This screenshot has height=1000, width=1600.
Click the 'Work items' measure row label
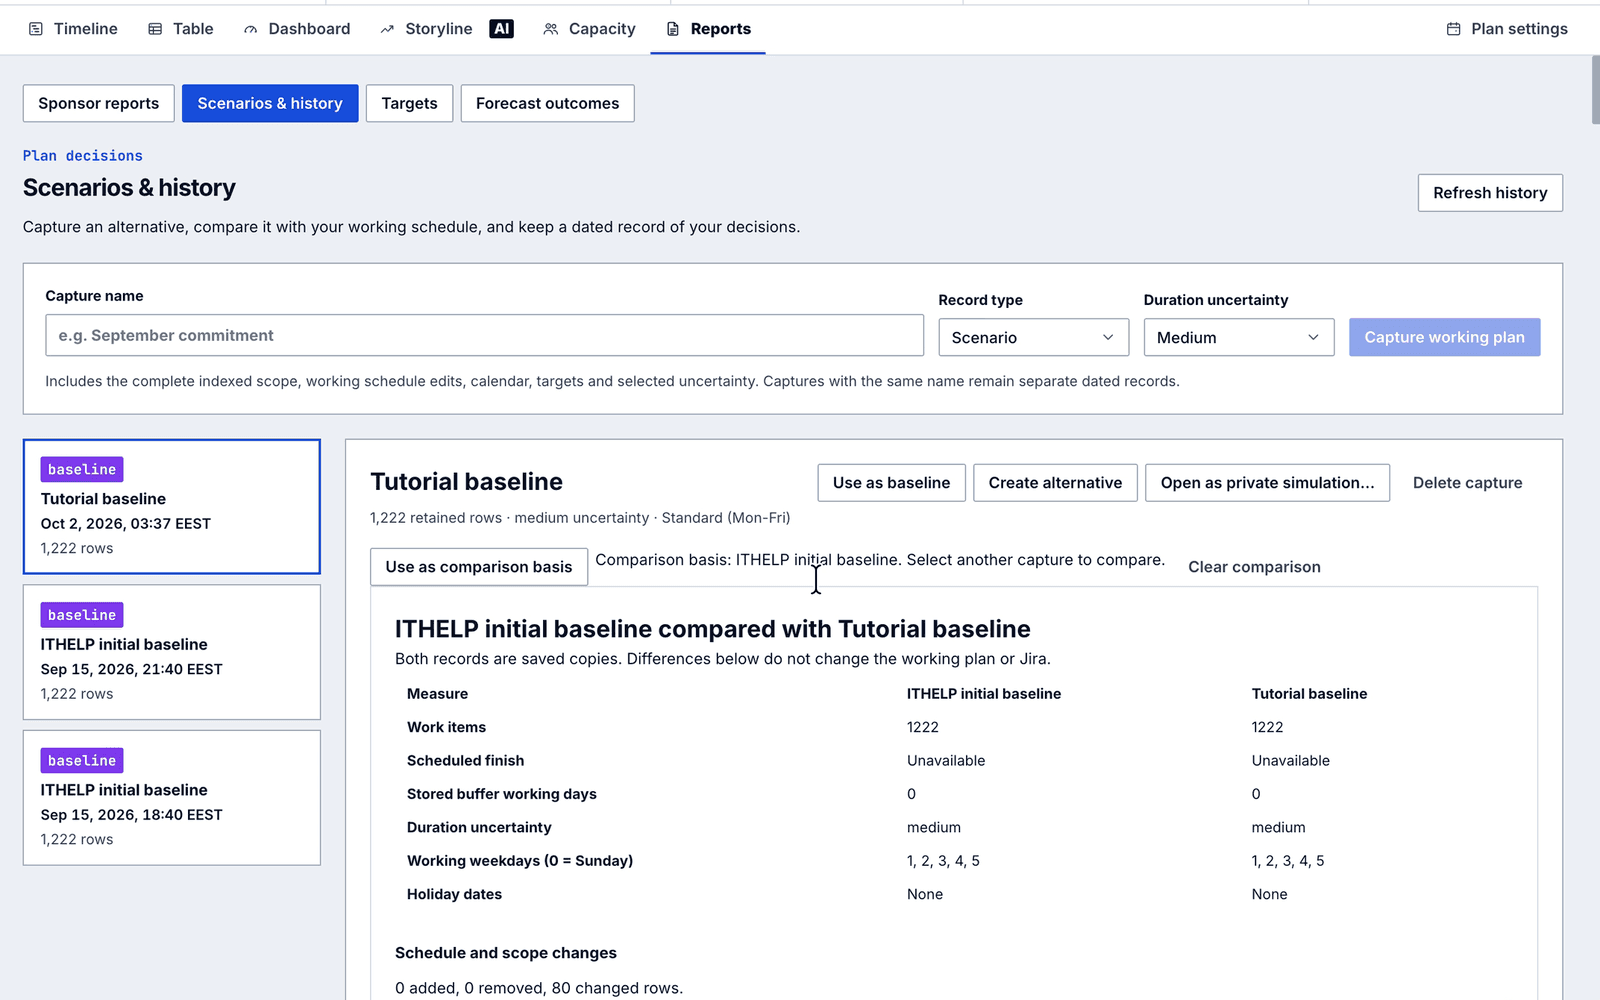[446, 728]
